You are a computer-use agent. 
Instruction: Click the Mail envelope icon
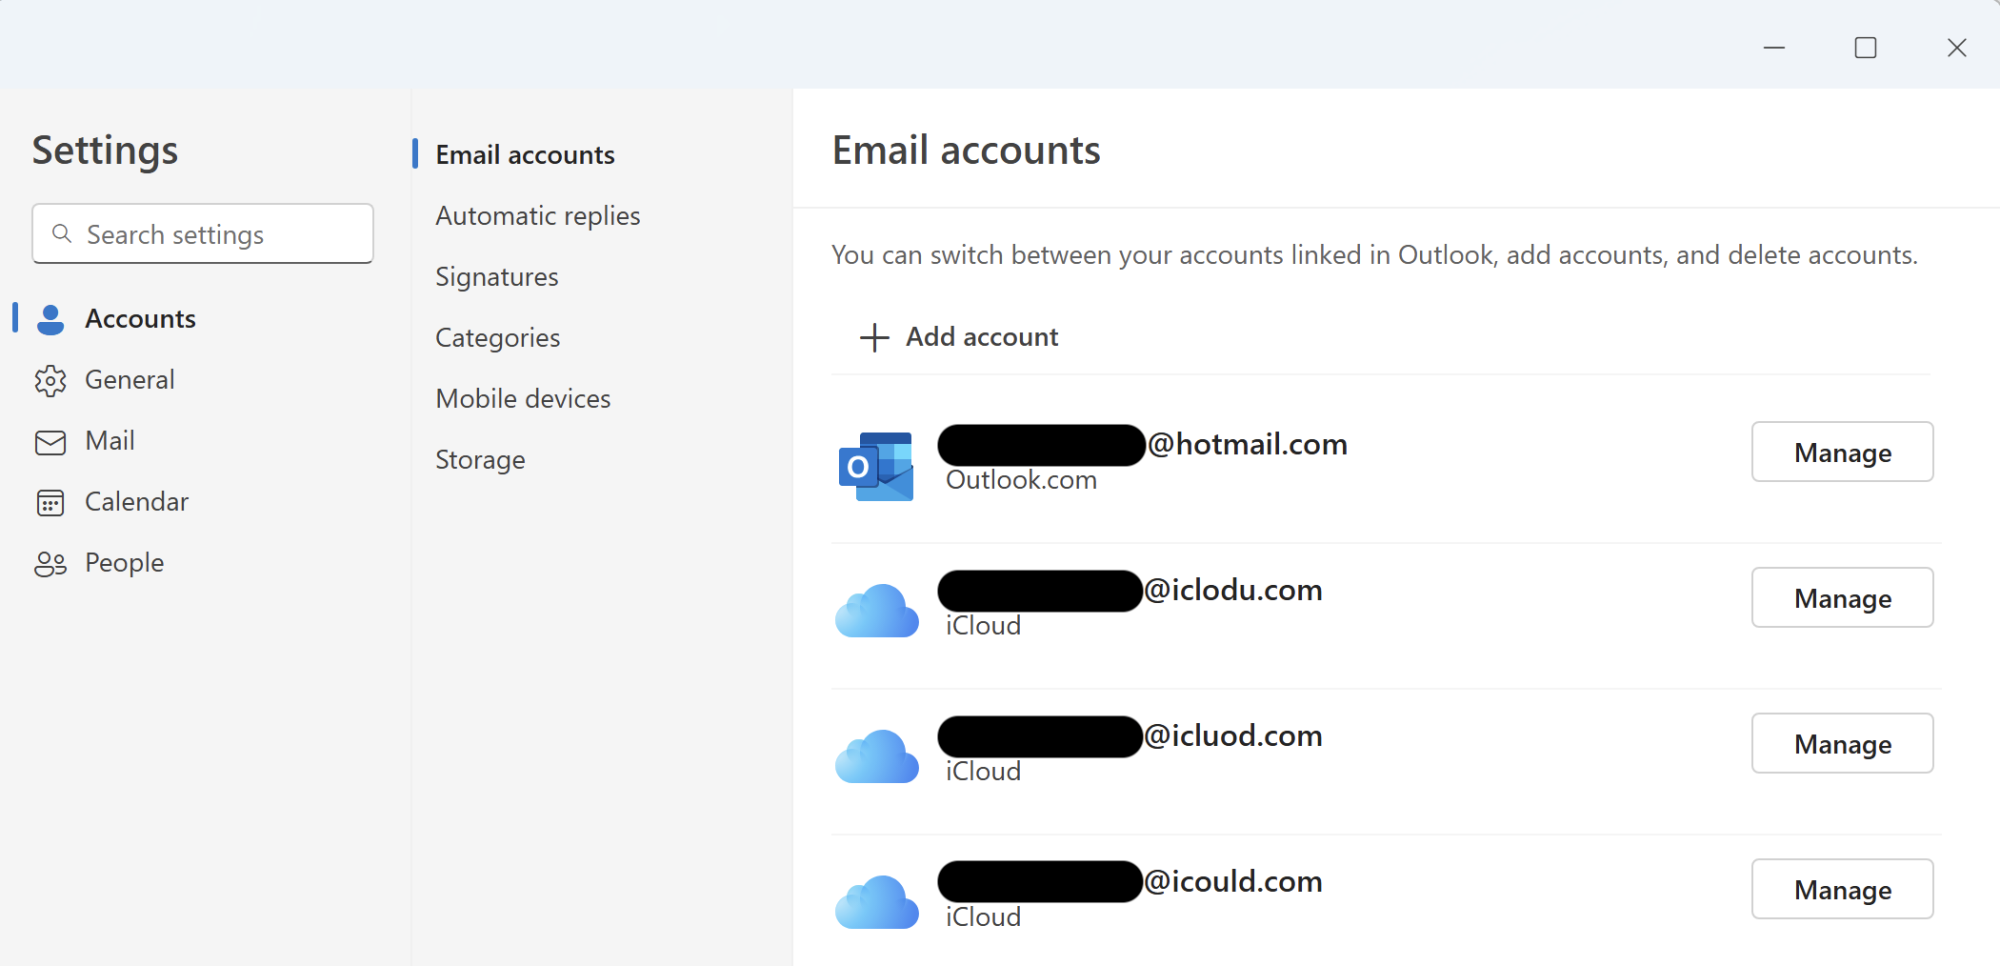(50, 442)
